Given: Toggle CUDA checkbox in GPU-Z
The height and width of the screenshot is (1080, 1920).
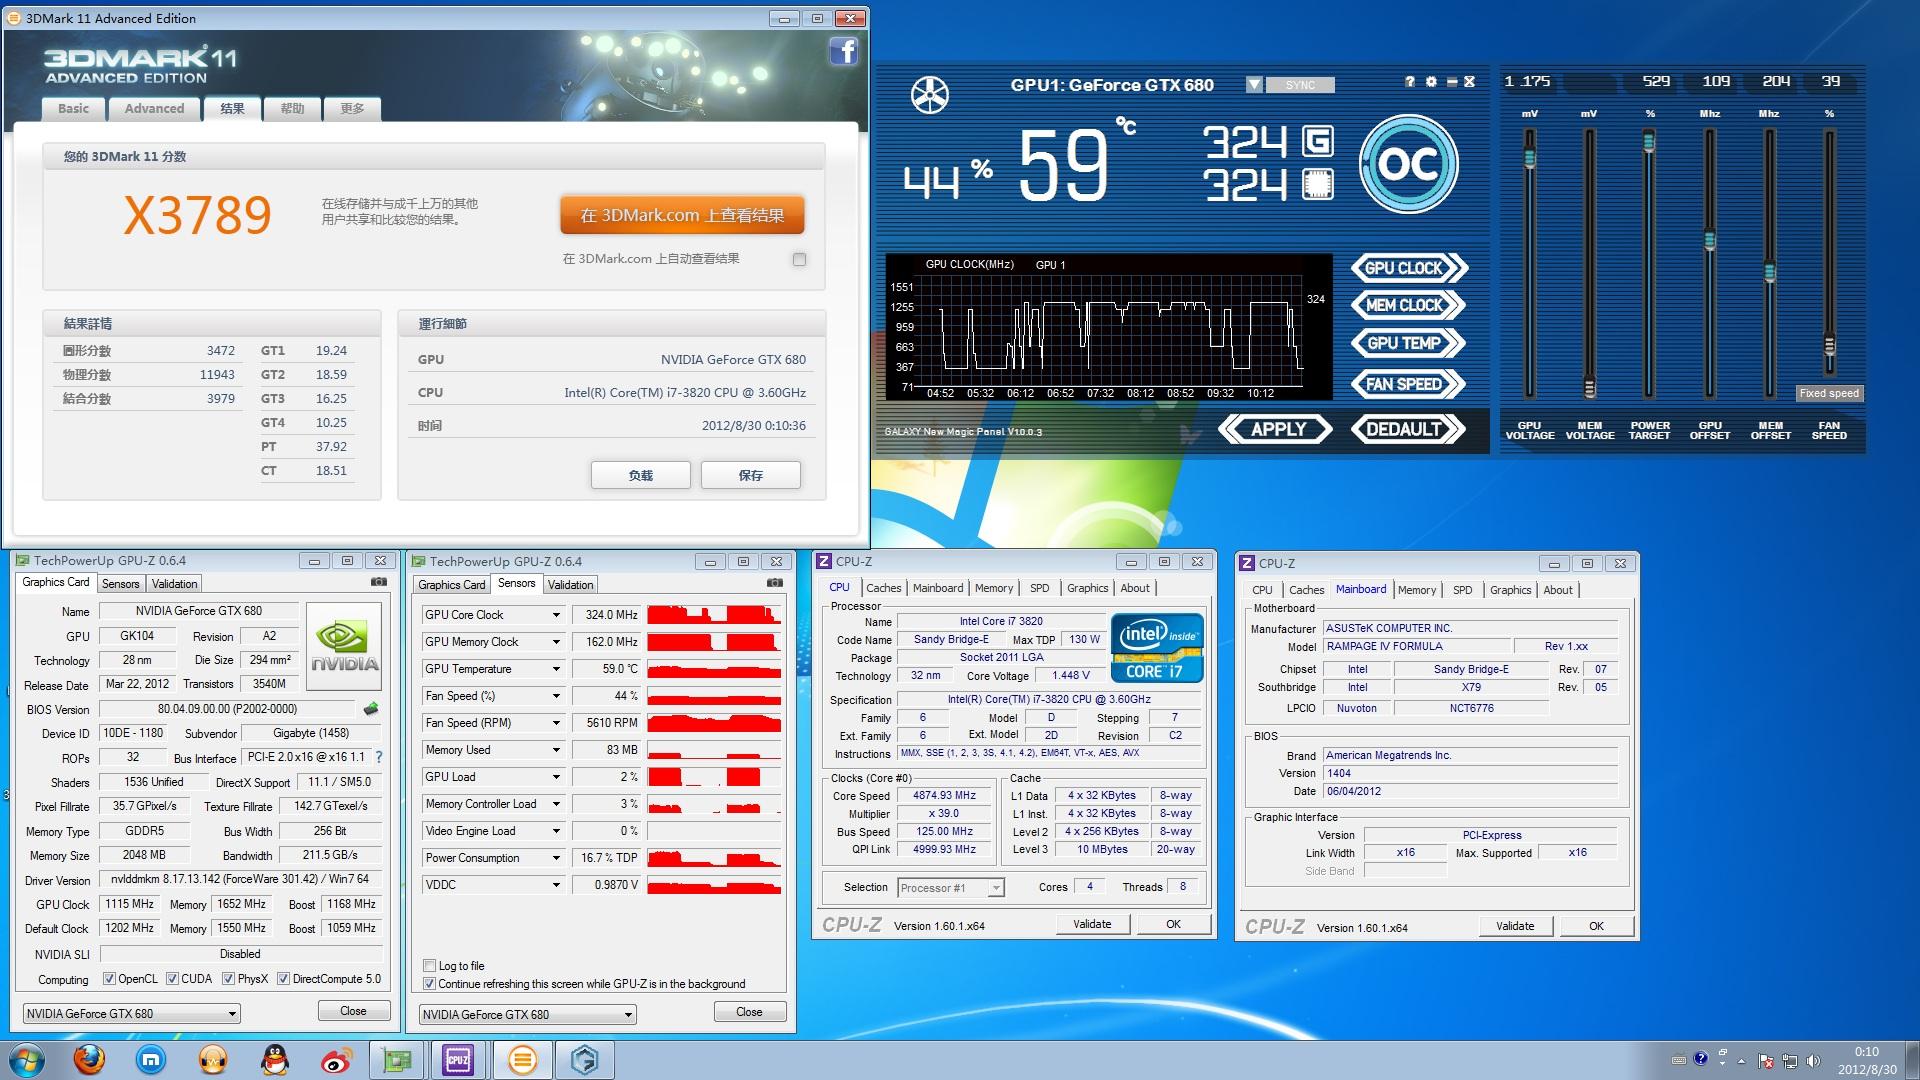Looking at the screenshot, I should (x=172, y=979).
